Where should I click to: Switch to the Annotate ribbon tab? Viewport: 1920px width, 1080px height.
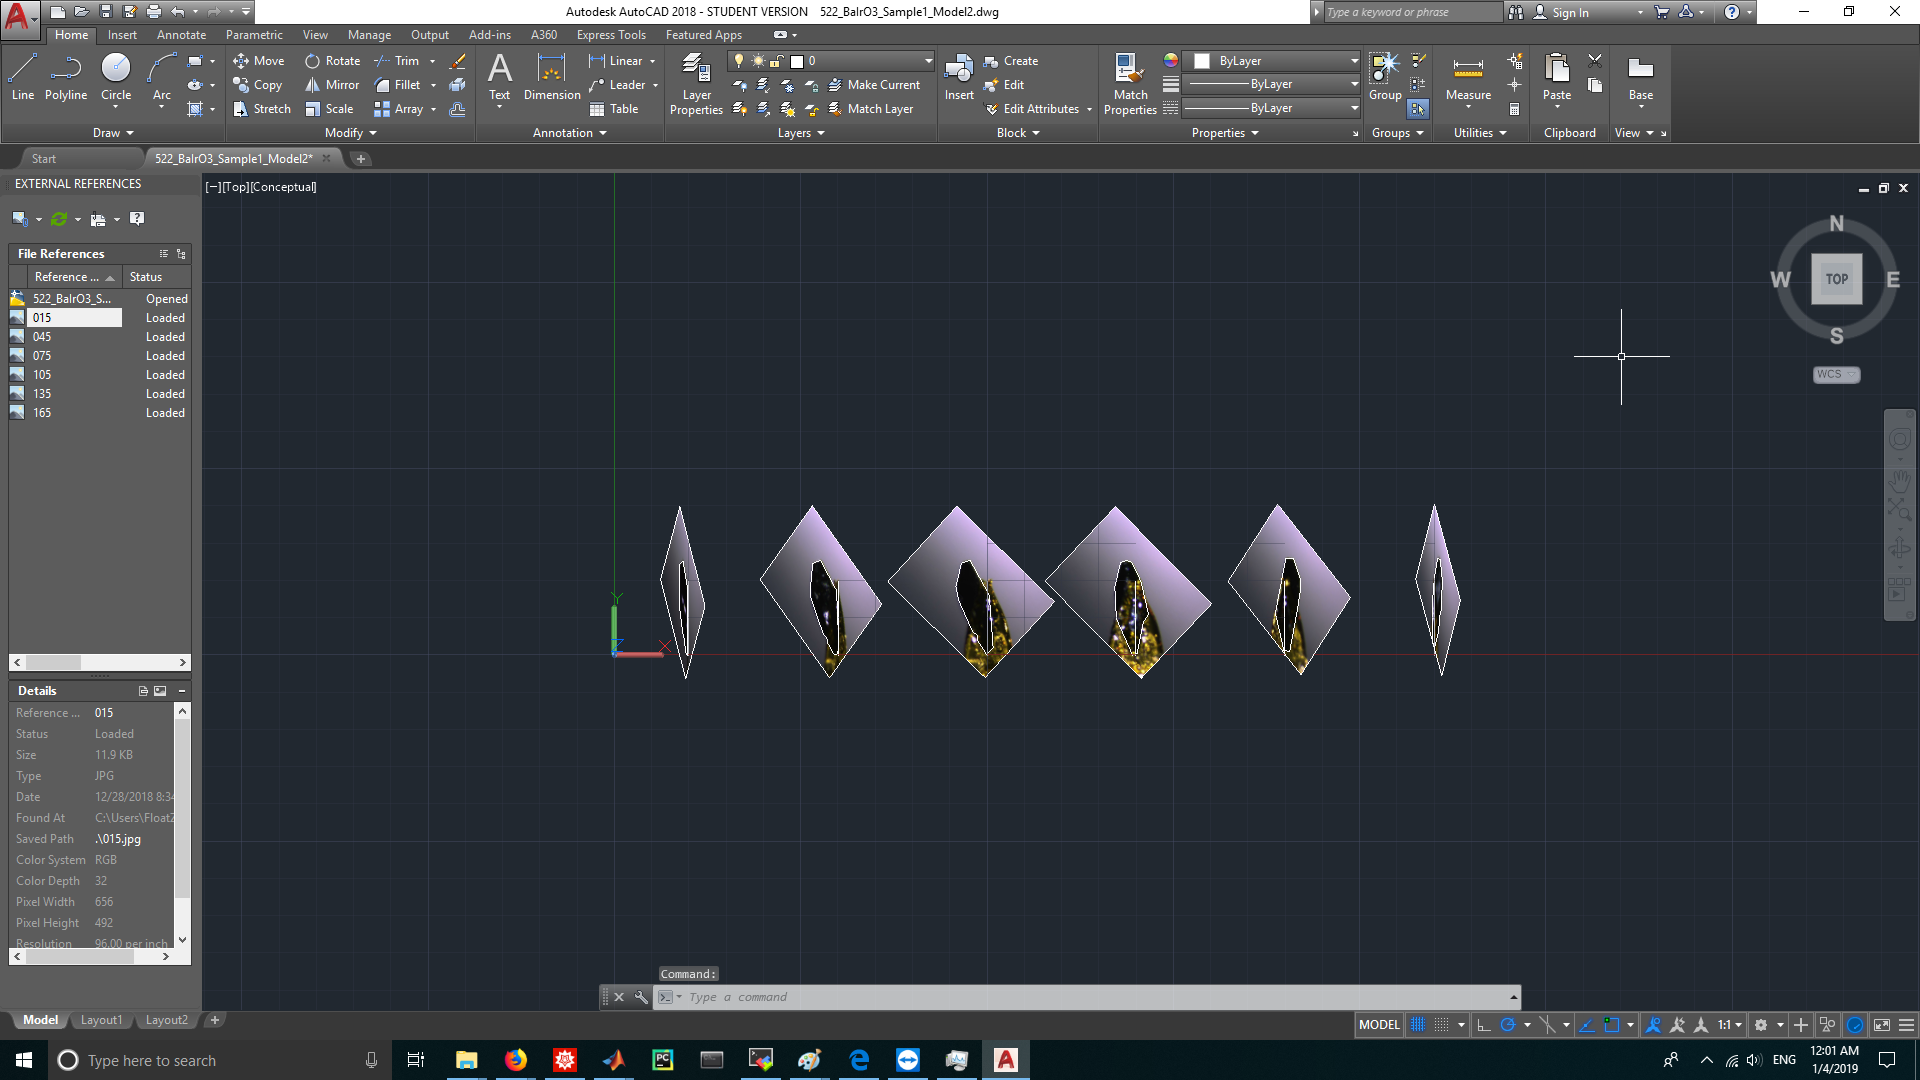point(181,35)
